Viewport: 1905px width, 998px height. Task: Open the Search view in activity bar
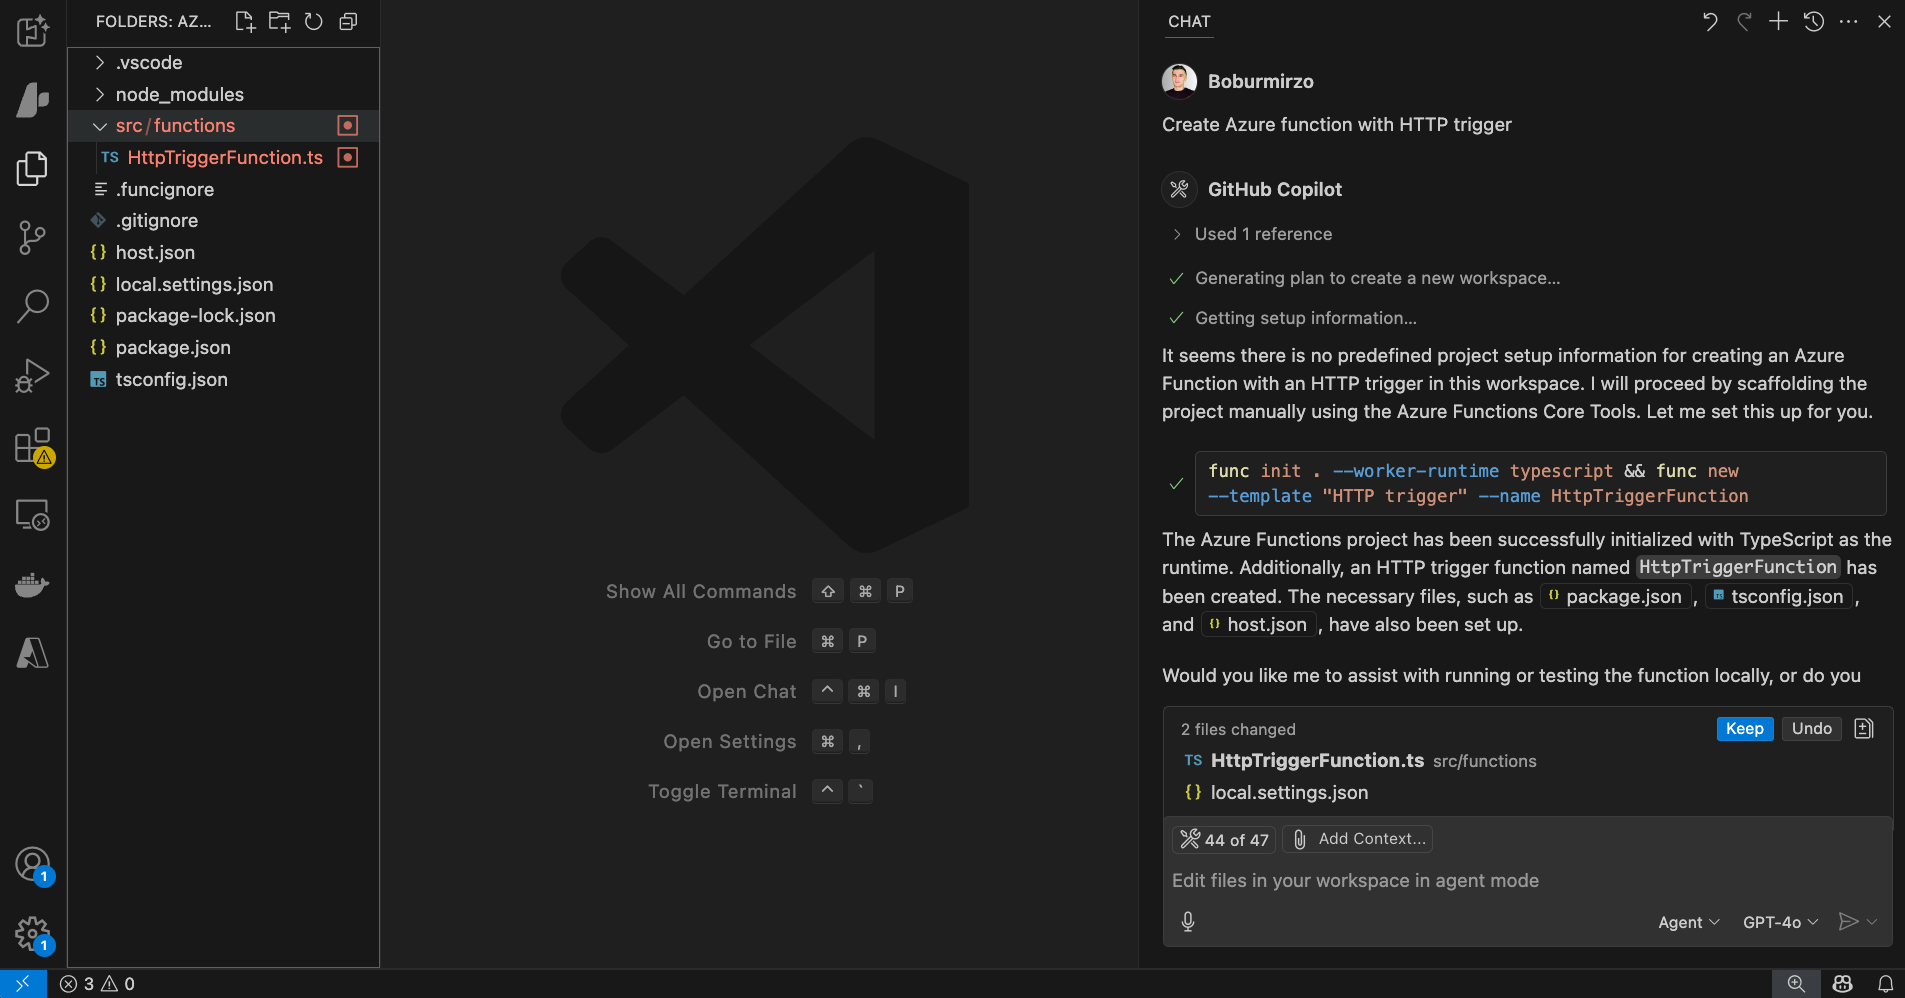pos(33,305)
